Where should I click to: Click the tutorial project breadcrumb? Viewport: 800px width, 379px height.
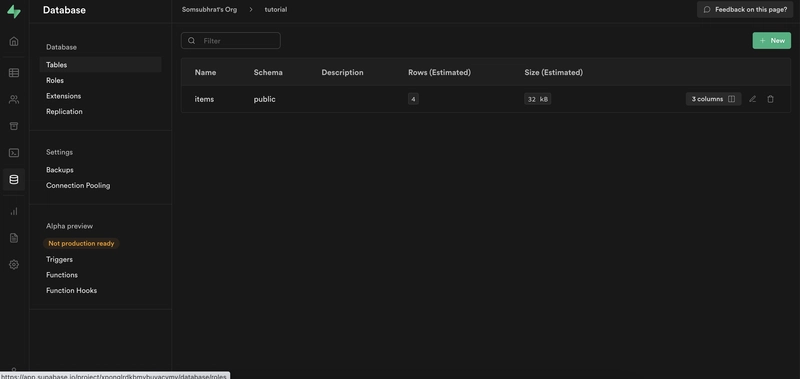(276, 10)
